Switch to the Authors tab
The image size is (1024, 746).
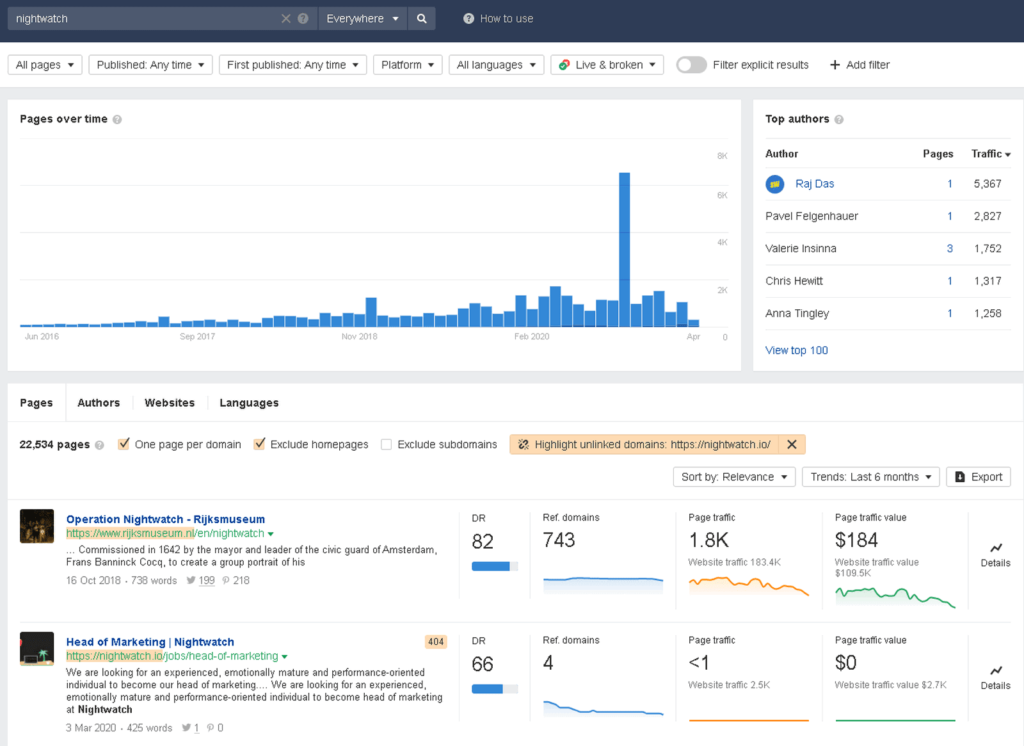[98, 403]
